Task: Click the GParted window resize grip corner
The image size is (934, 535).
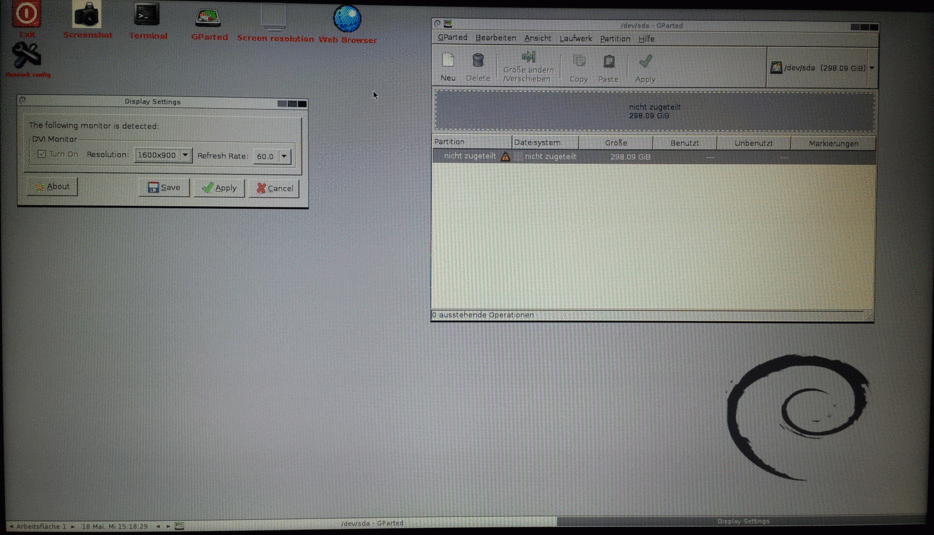Action: 869,316
